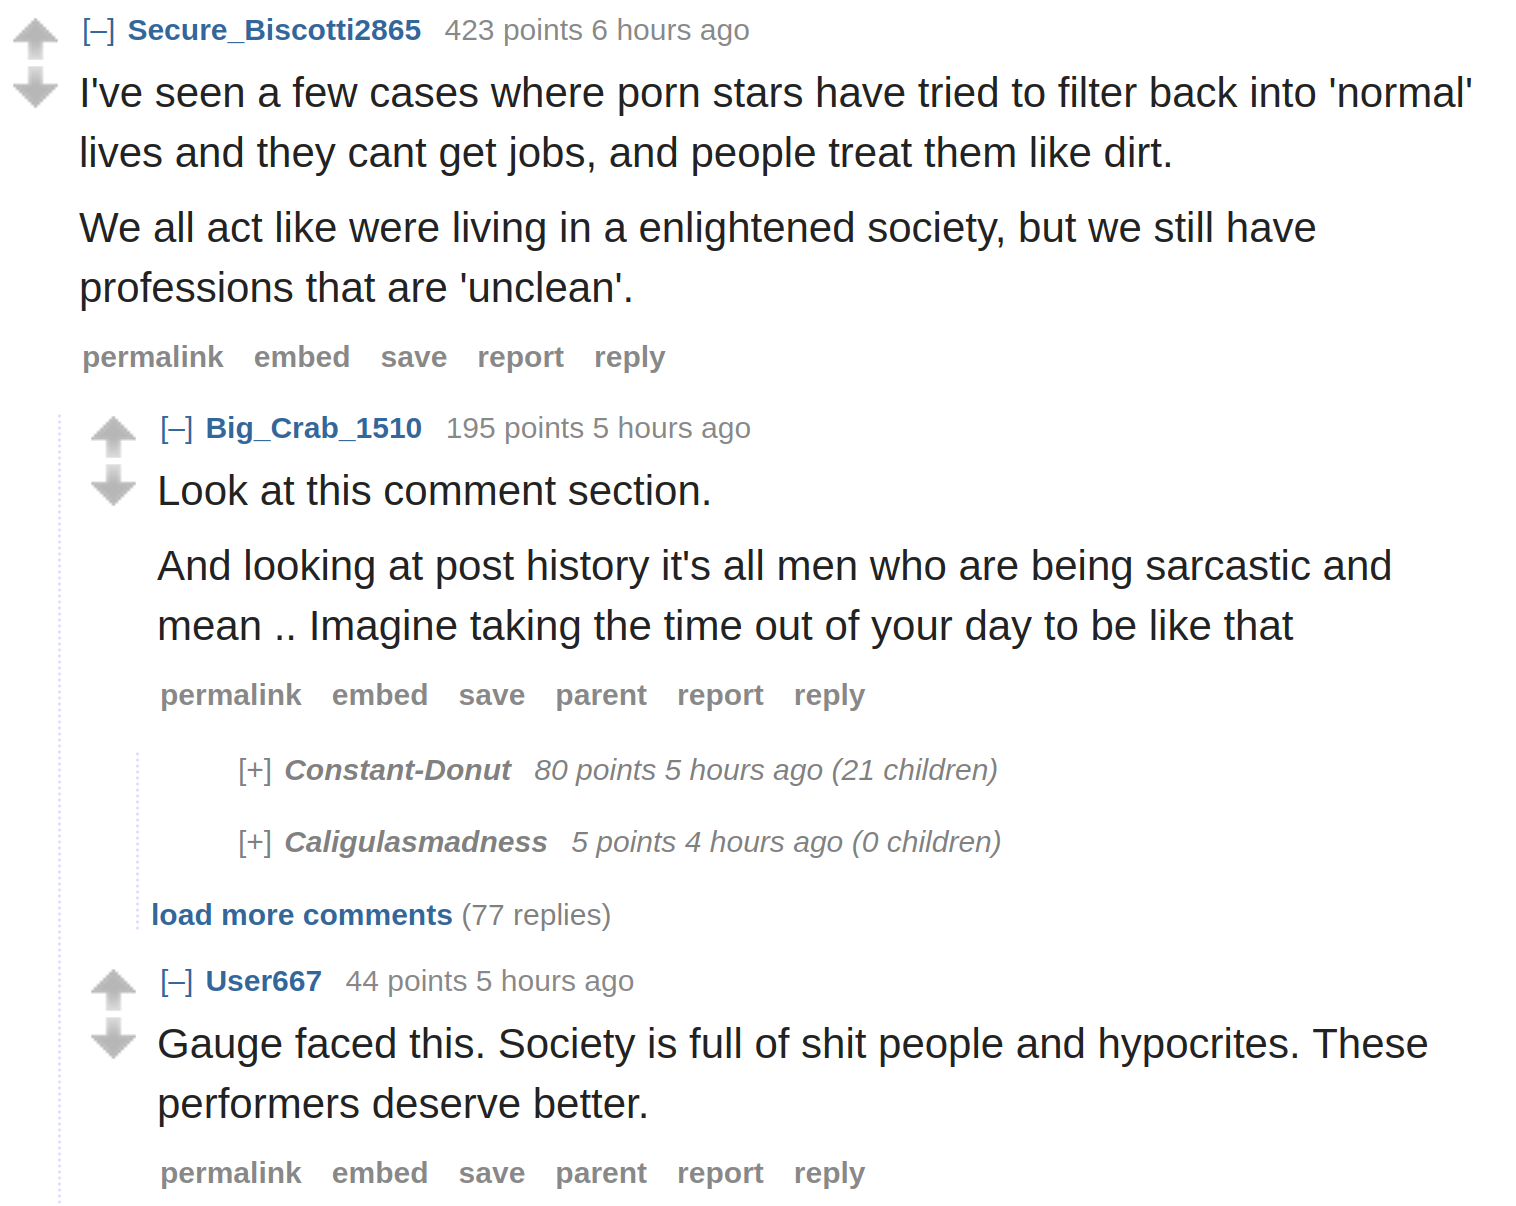Screen dimensions: 1516x1206
Task: Downvote Big_Crab_1510's comment
Action: click(113, 485)
